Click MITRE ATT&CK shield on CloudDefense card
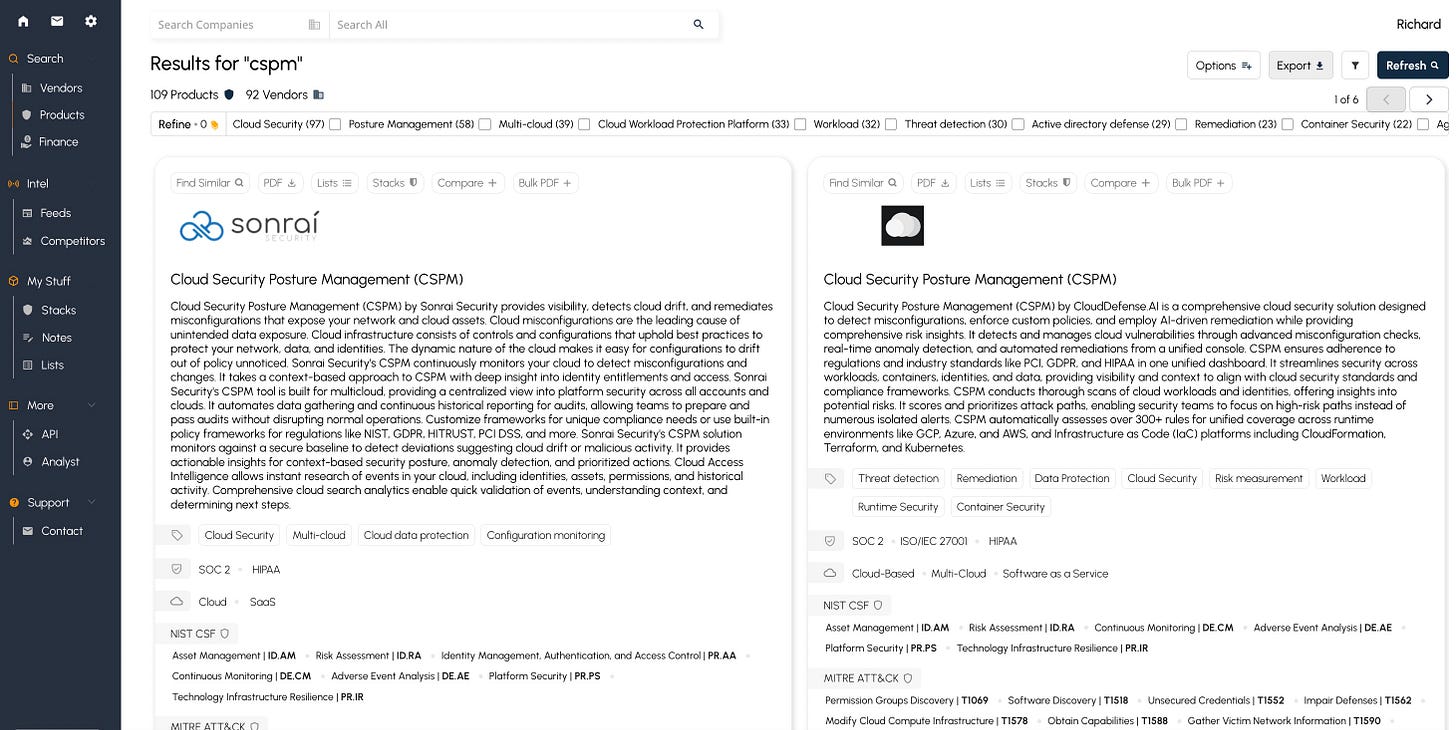Viewport: 1456px width, 730px height. (x=908, y=678)
